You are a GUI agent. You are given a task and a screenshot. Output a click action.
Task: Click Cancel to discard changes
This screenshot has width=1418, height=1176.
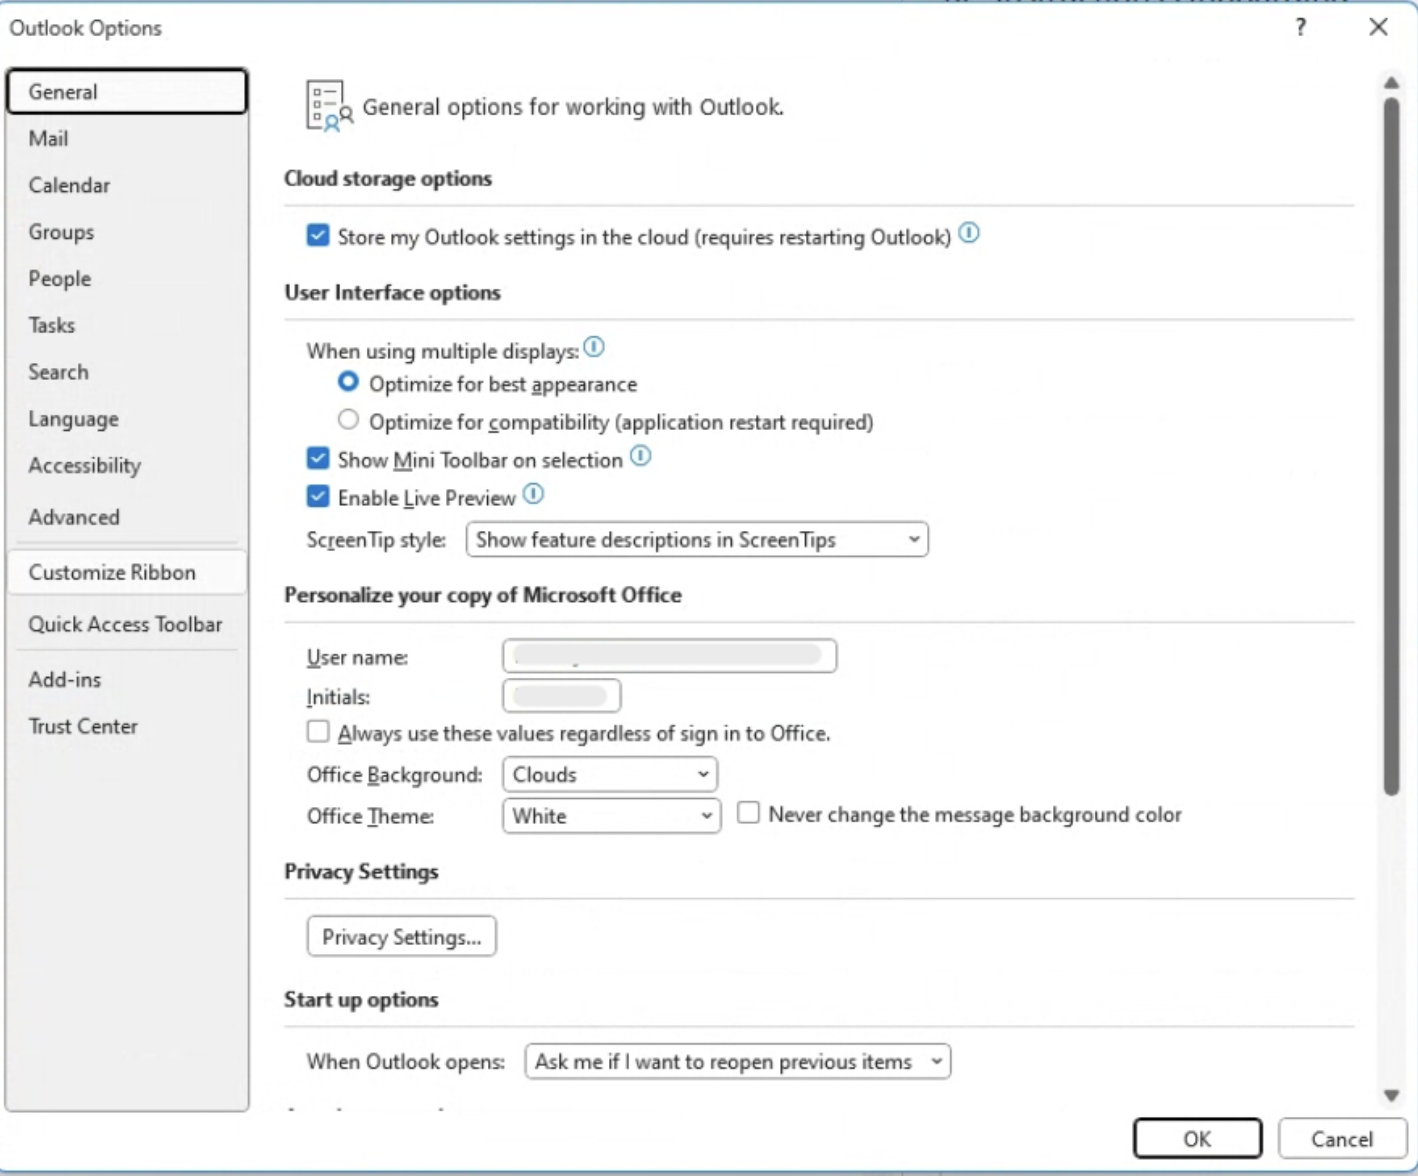point(1342,1138)
